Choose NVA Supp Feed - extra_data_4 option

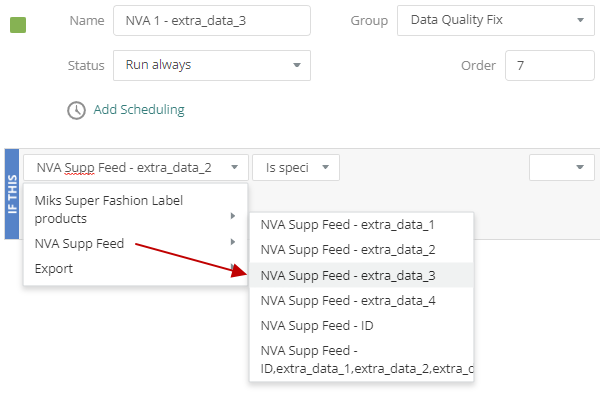(x=361, y=300)
